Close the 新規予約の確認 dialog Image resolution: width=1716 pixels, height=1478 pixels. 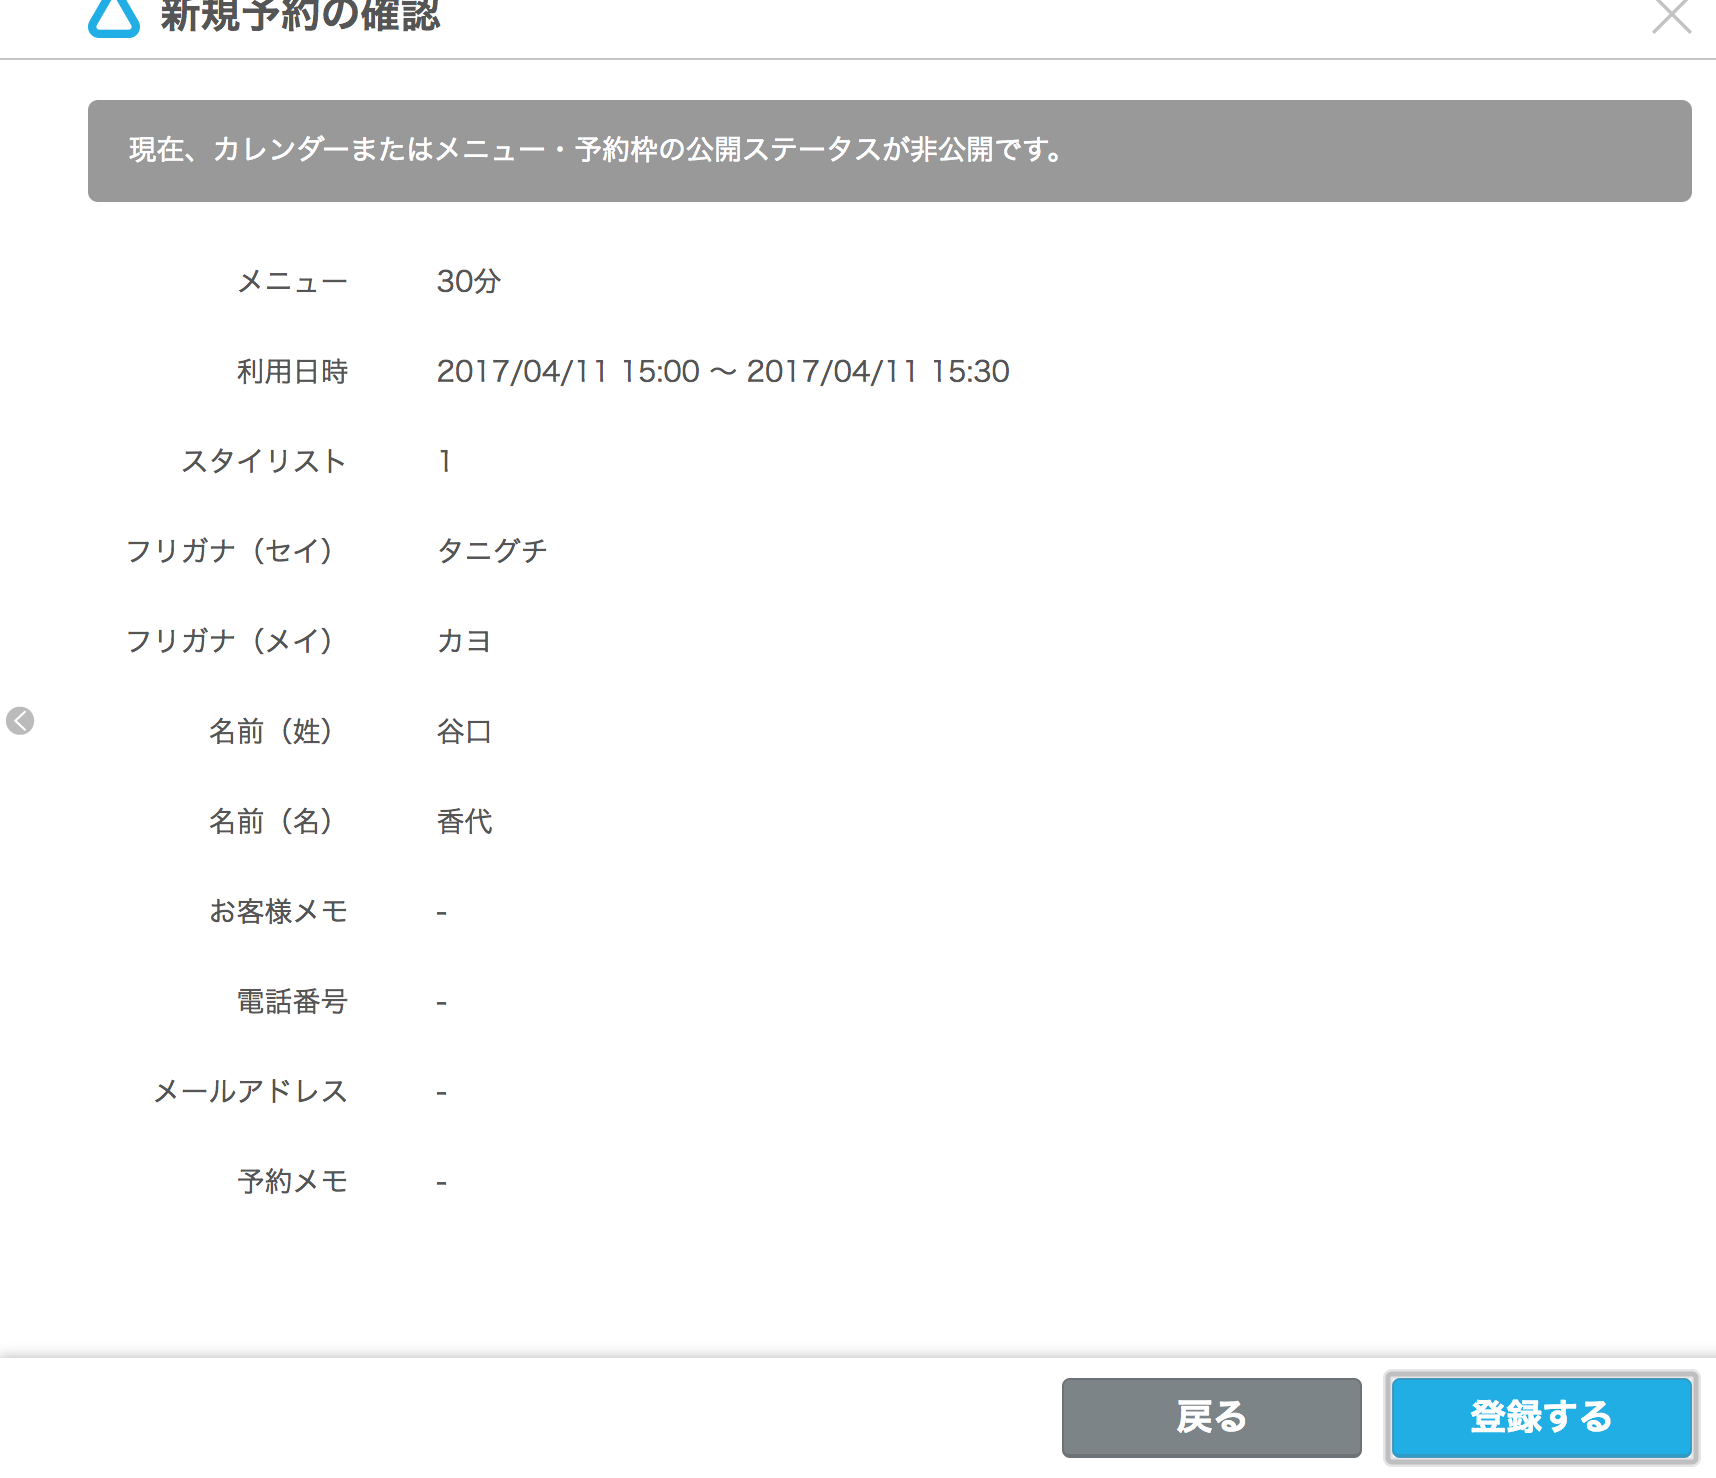[x=1671, y=16]
